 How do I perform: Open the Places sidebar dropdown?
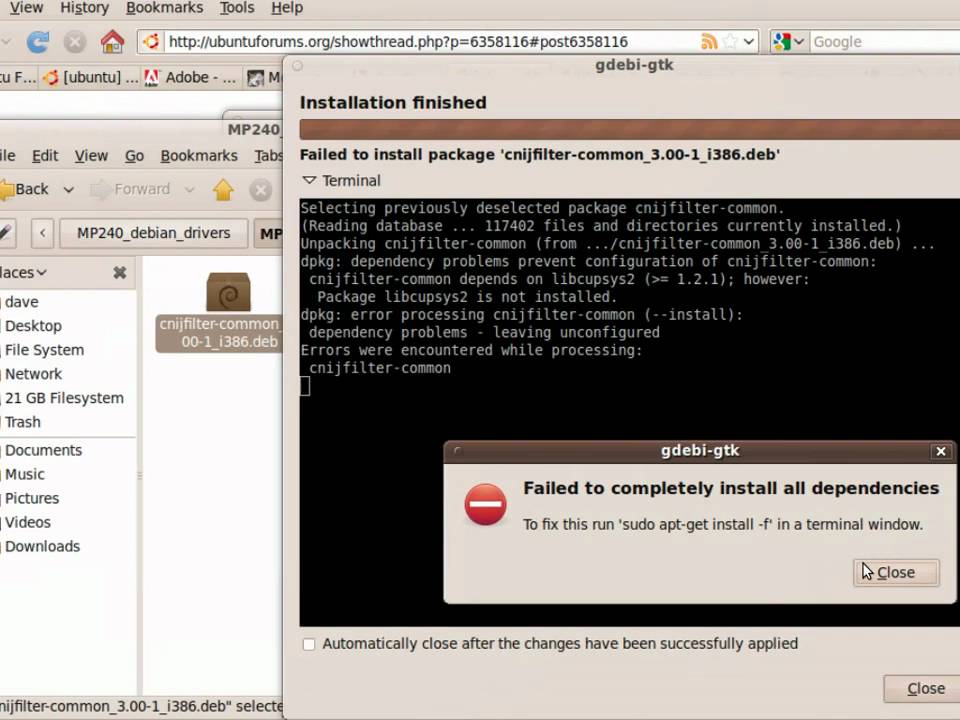point(23,272)
